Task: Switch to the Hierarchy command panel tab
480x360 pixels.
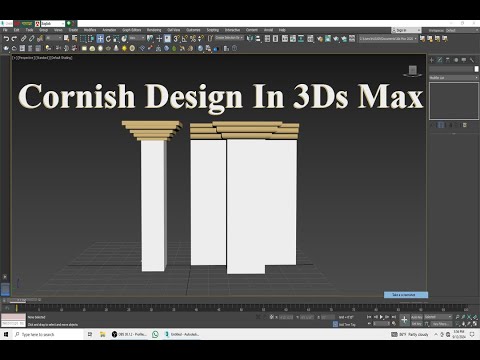Action: [448, 60]
